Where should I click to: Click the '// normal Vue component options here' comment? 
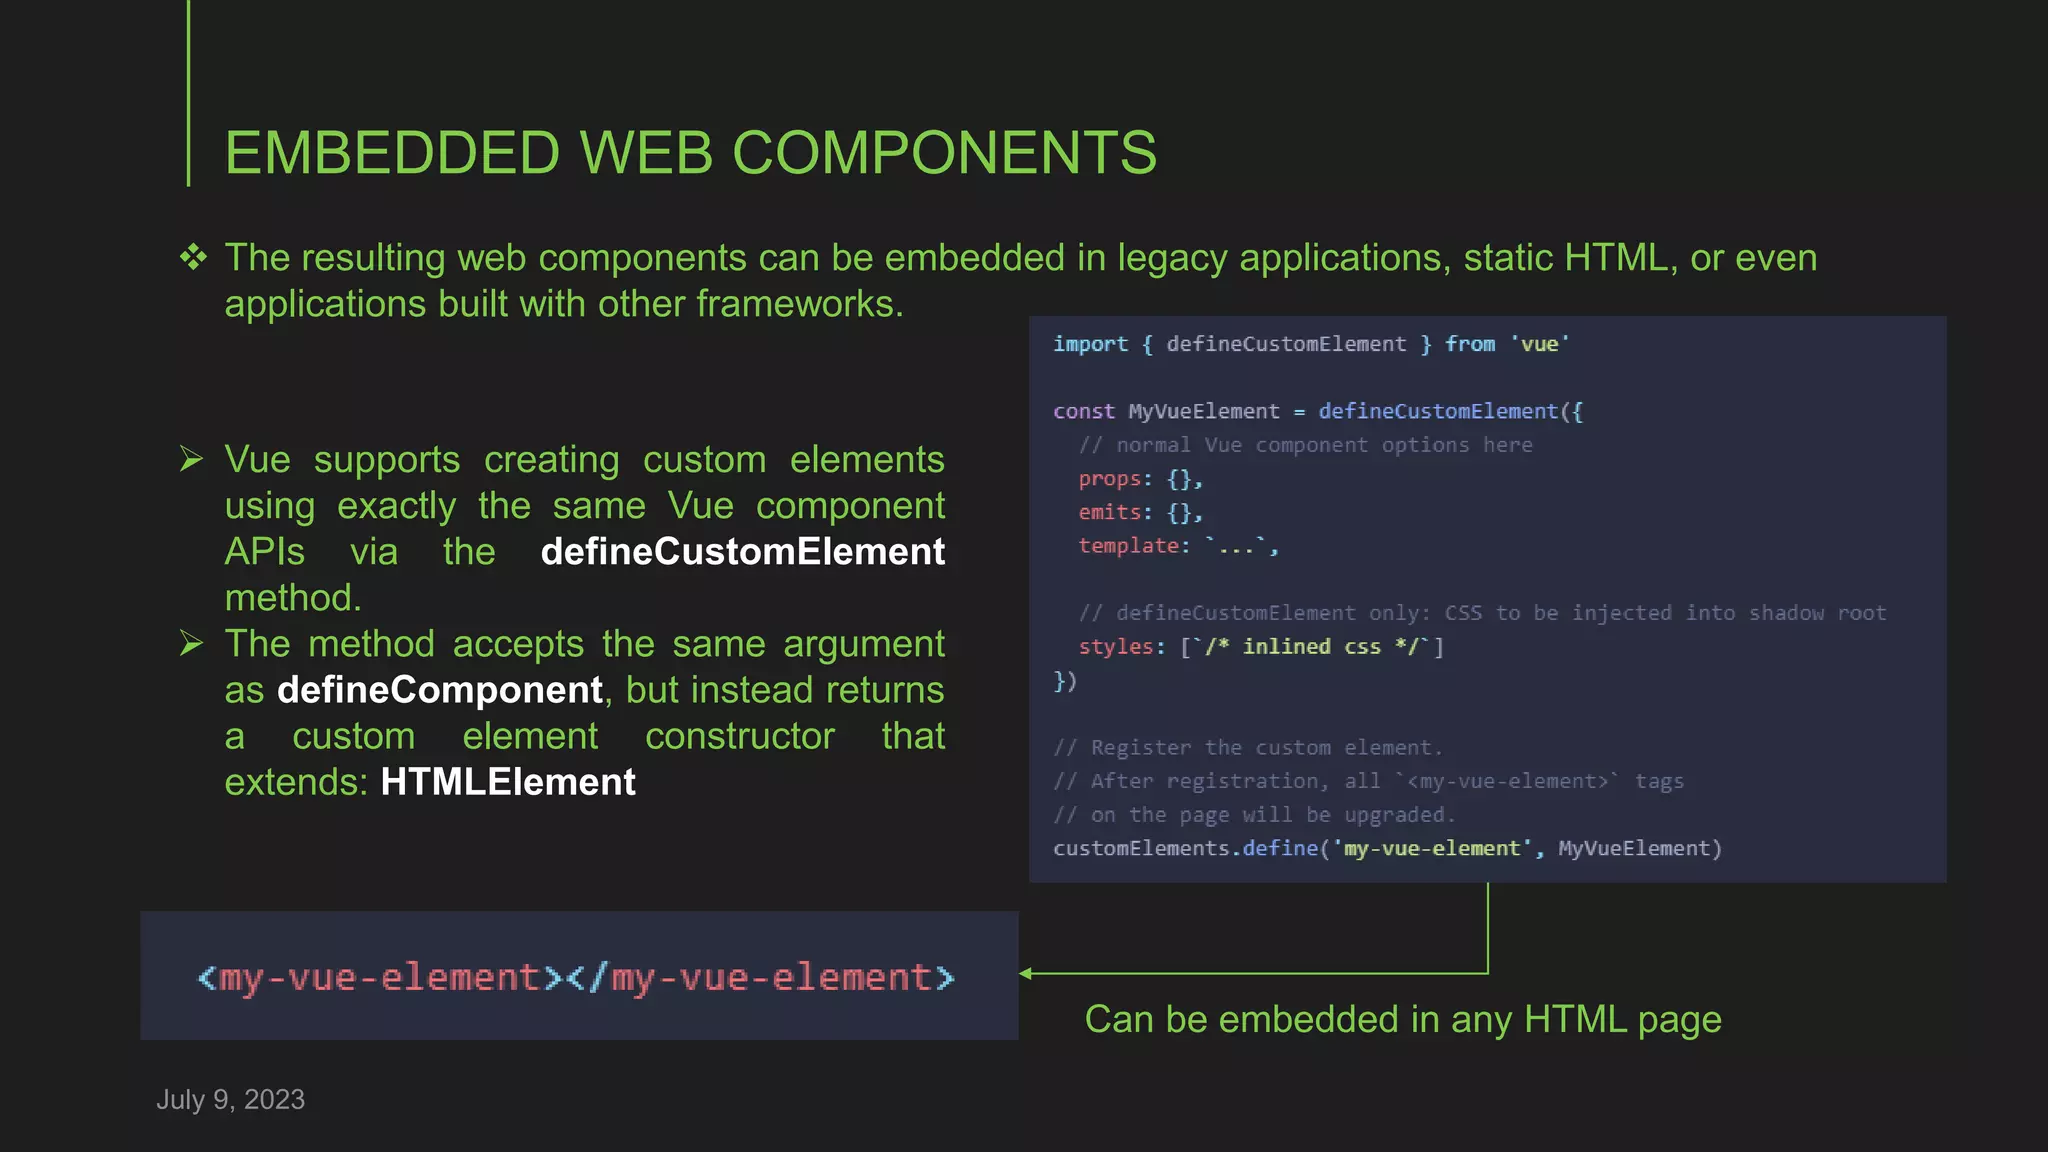point(1305,445)
